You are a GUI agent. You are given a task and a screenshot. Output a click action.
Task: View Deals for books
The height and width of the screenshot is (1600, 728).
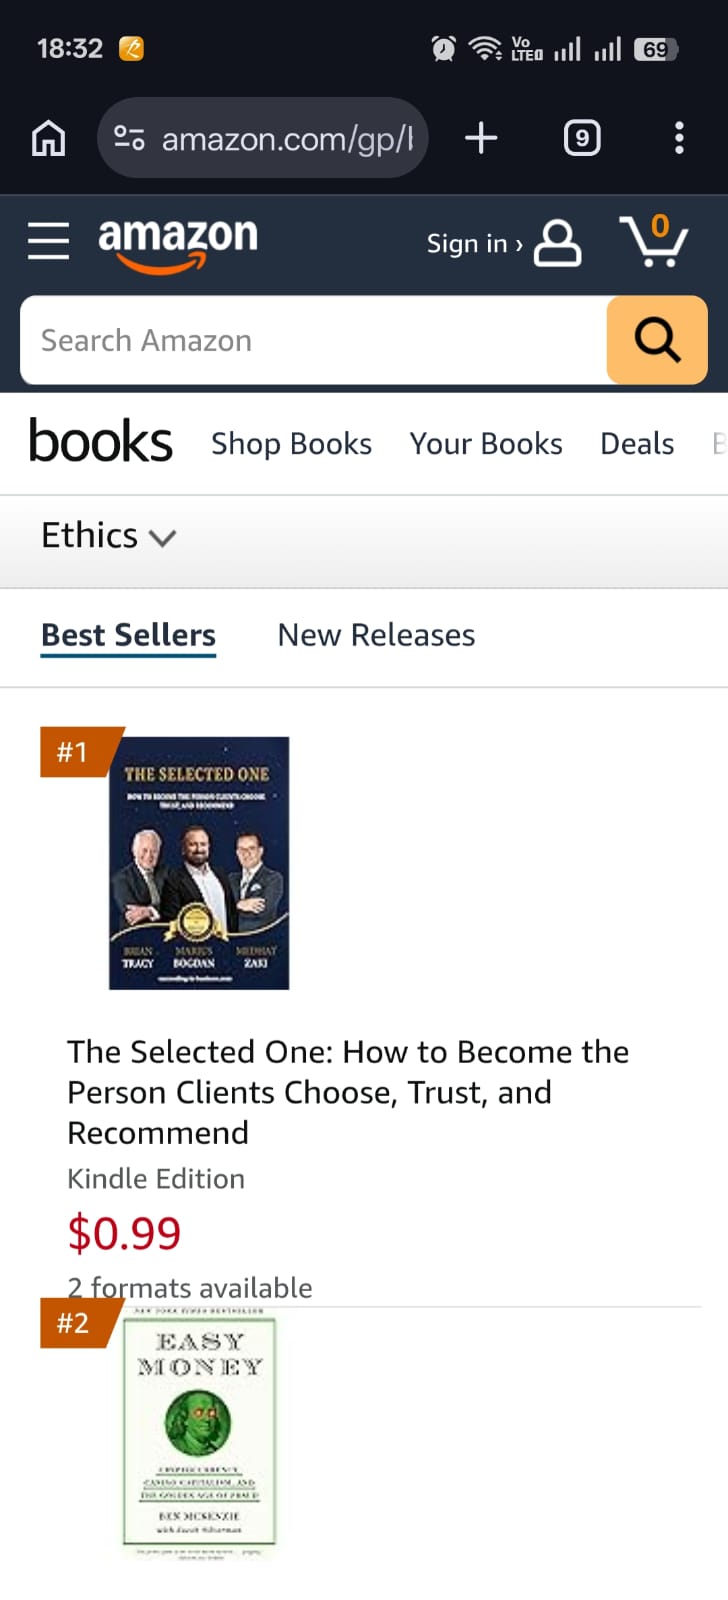tap(636, 443)
